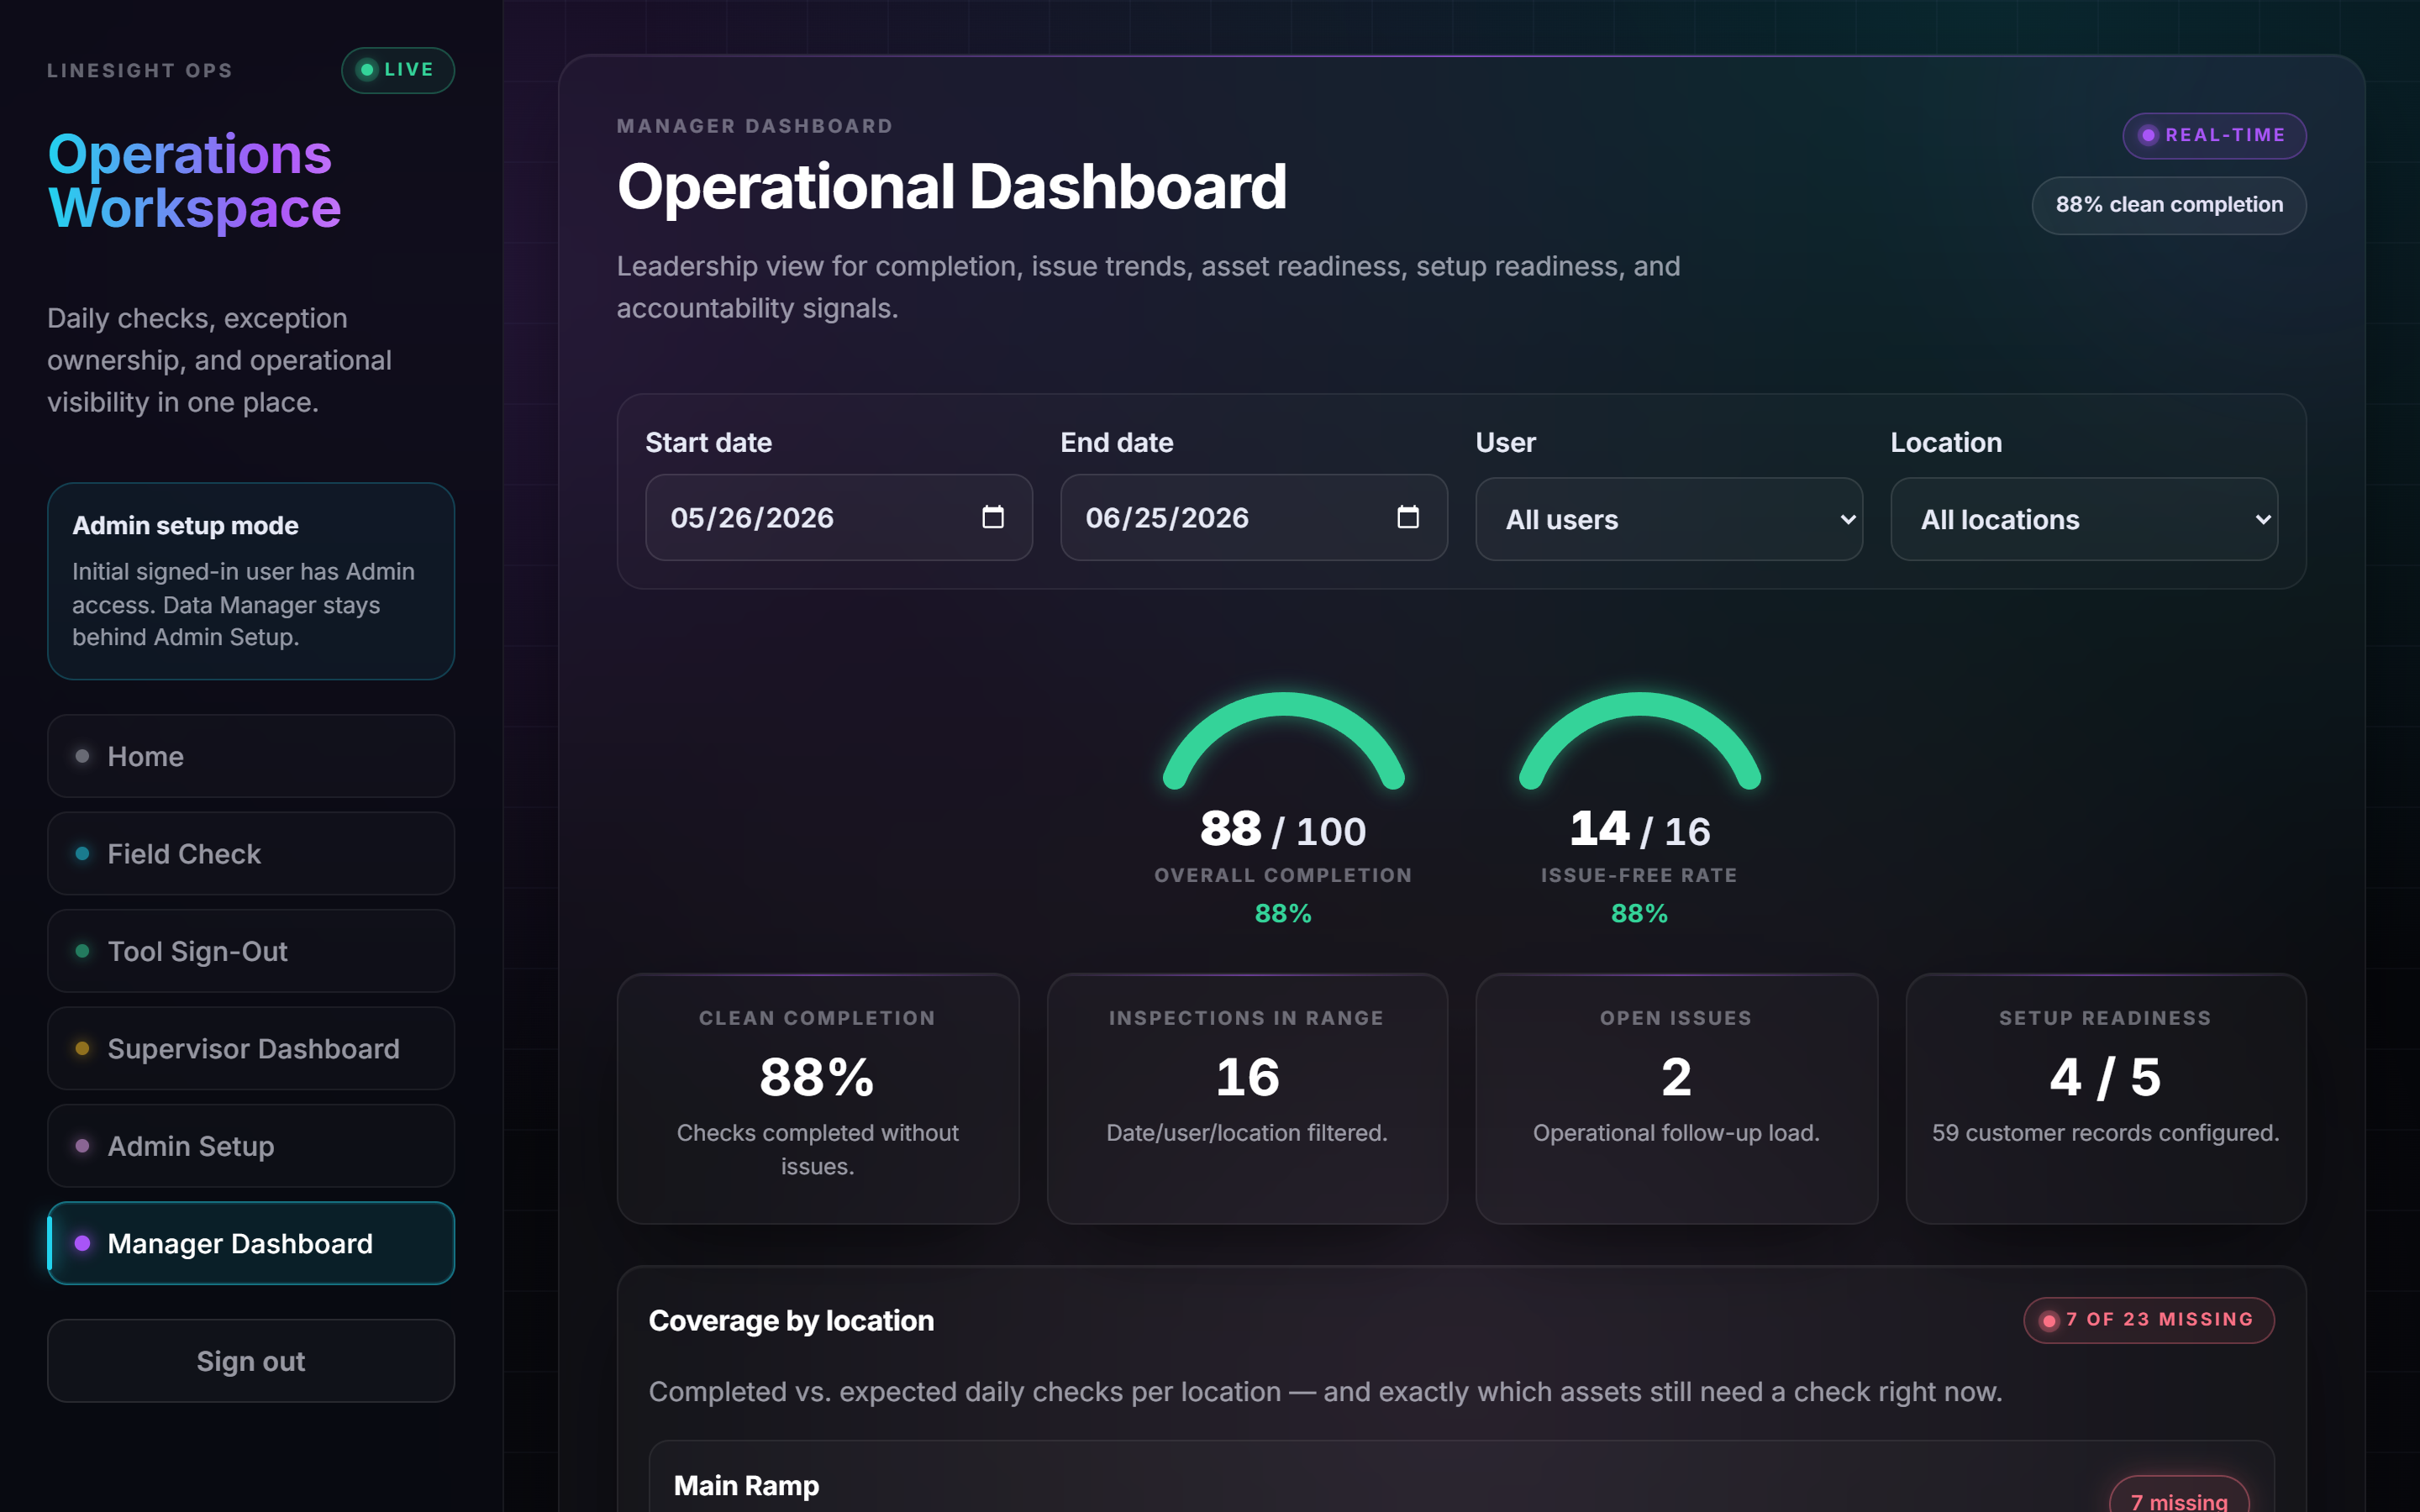The height and width of the screenshot is (1512, 2420).
Task: Click the Setup Readiness 4 / 5 card
Action: pyautogui.click(x=2106, y=1099)
